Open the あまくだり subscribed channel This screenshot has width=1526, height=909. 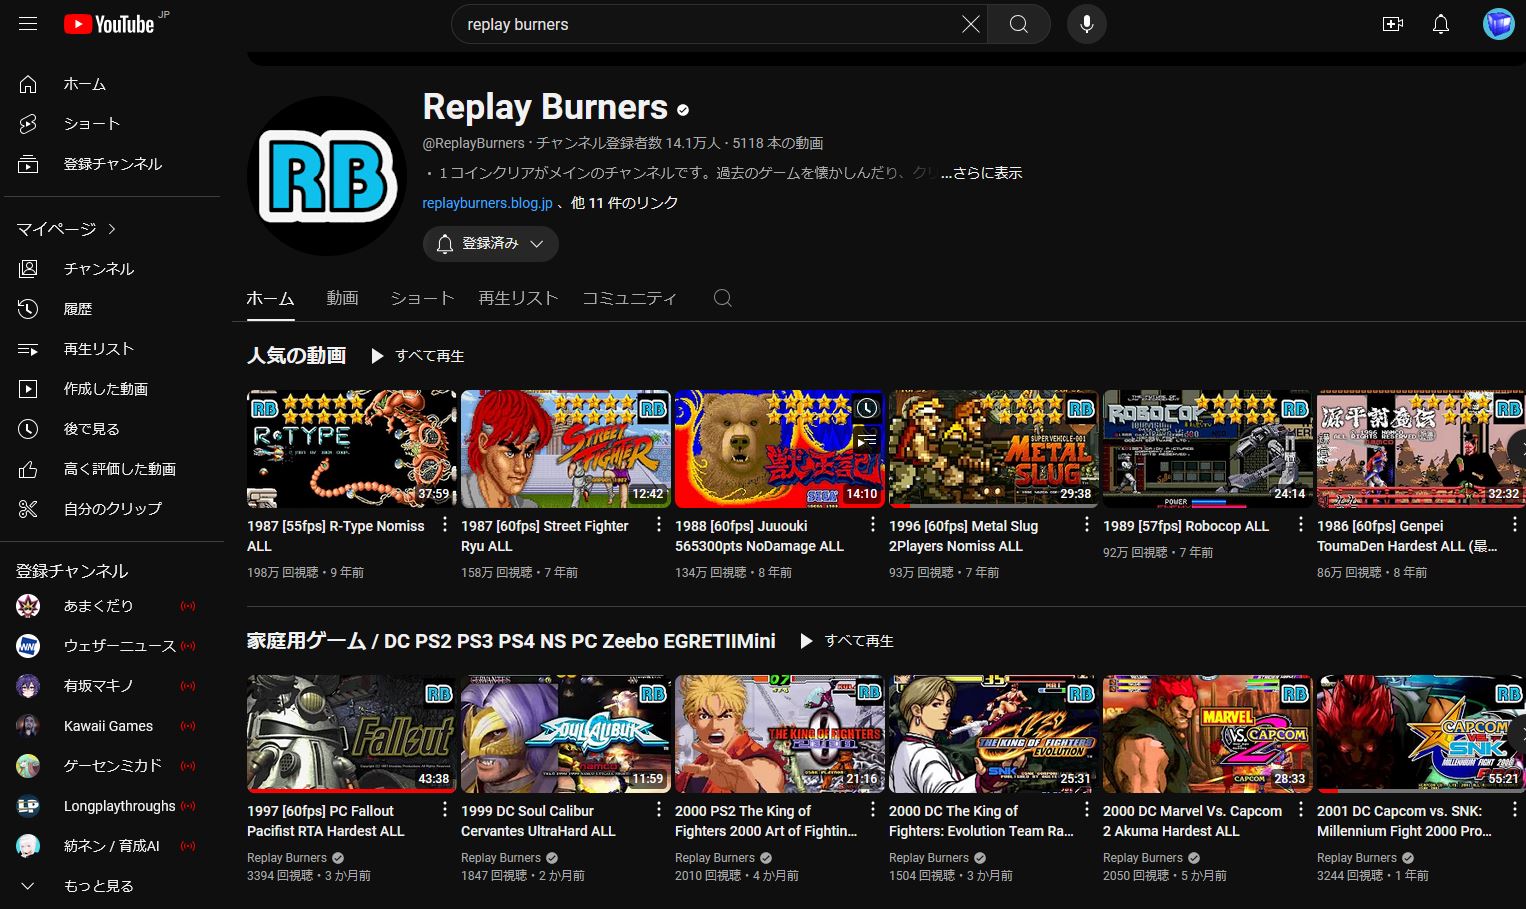click(x=112, y=606)
